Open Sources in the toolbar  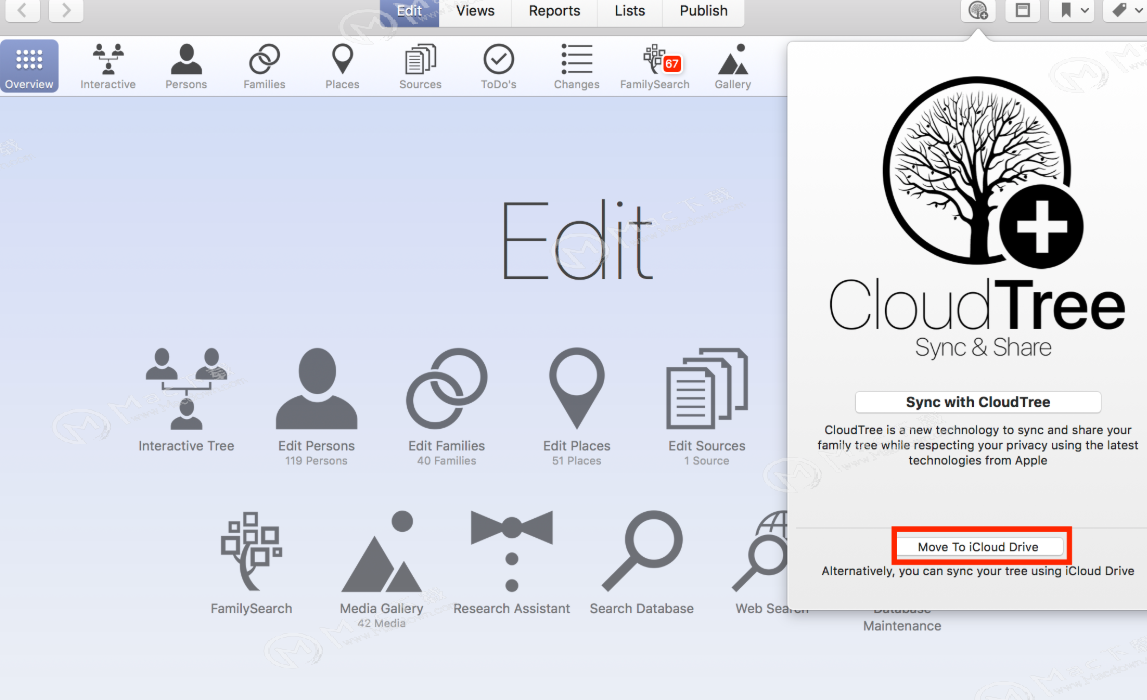[421, 66]
